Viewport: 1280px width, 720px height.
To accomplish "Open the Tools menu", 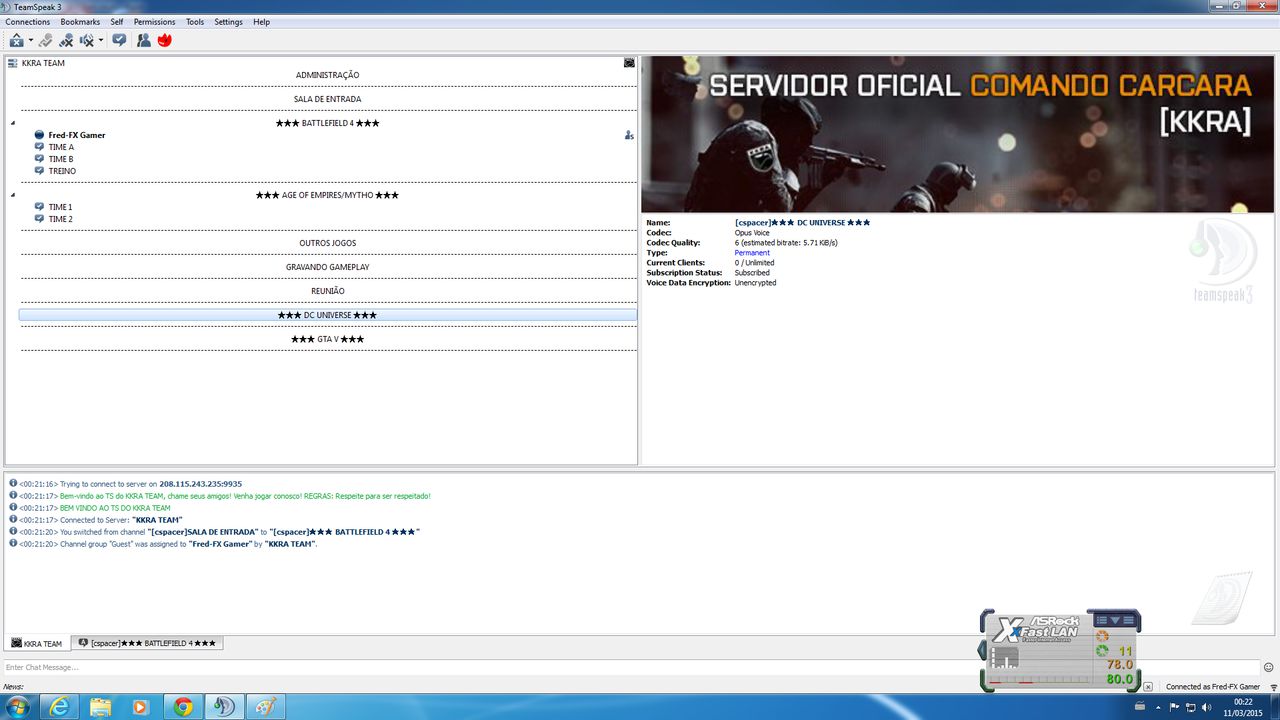I will pyautogui.click(x=195, y=21).
